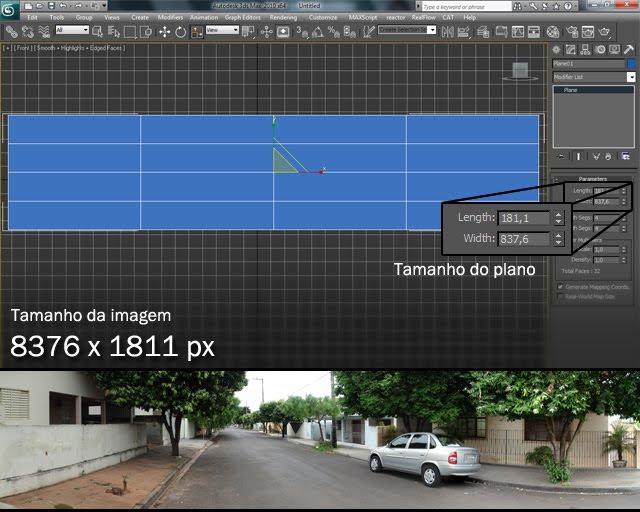Open the Manage Layers icon

483,31
